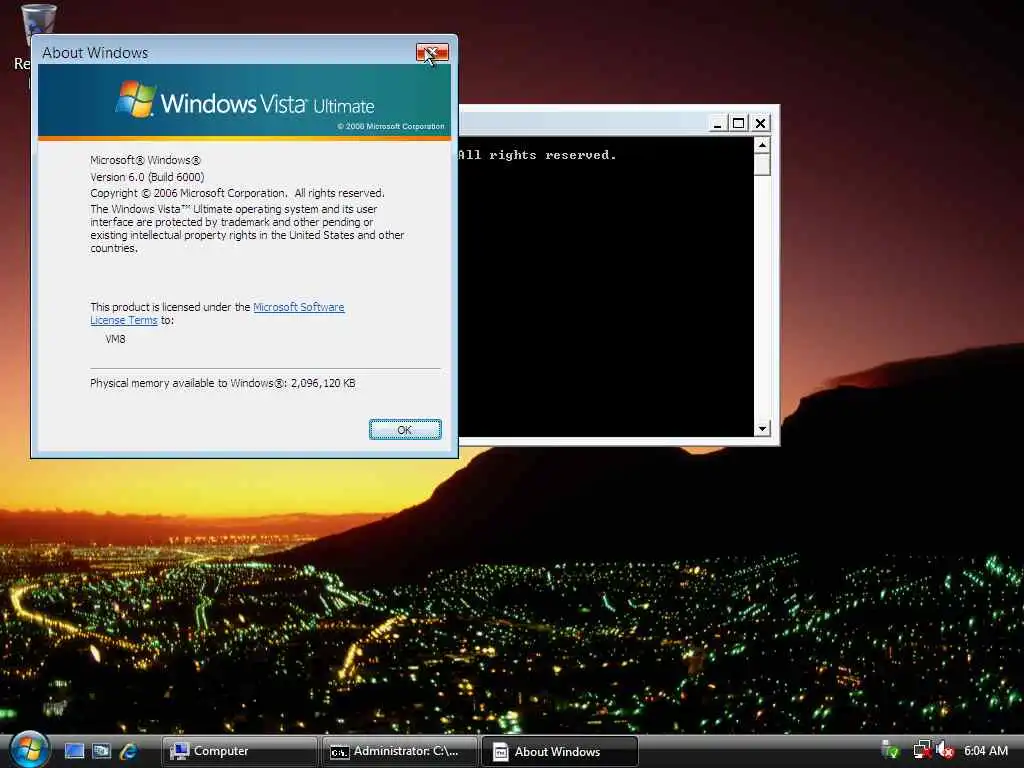
Task: Click command prompt scrollbar down arrow
Action: pos(762,428)
